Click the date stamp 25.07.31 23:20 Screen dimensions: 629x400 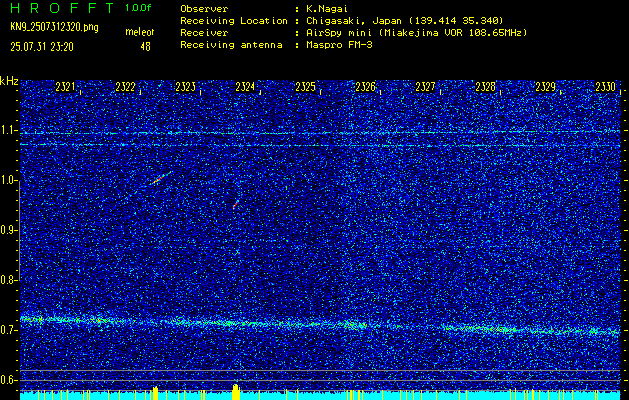pyautogui.click(x=42, y=47)
